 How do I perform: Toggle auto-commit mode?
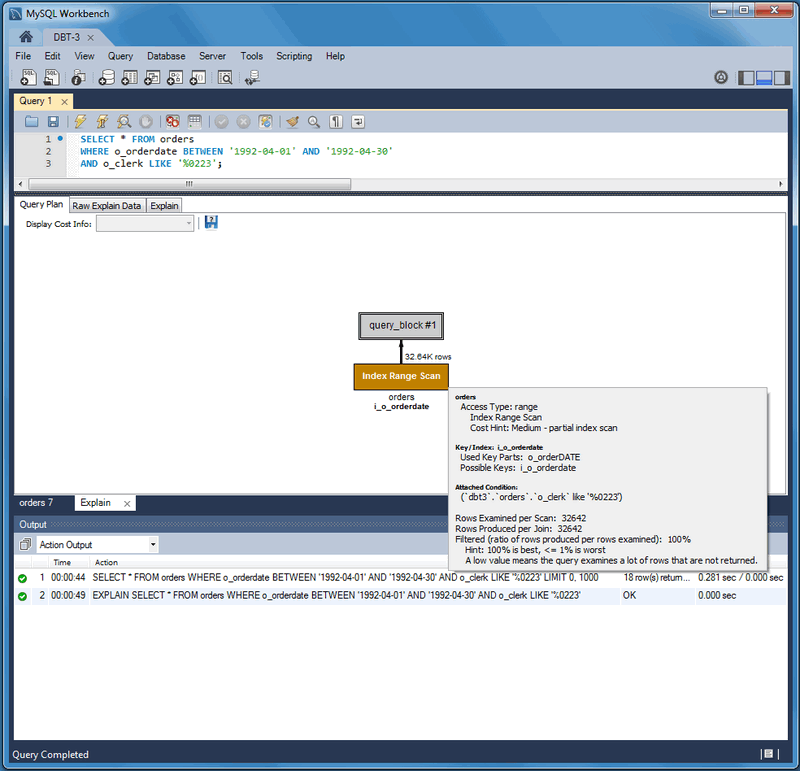(265, 121)
